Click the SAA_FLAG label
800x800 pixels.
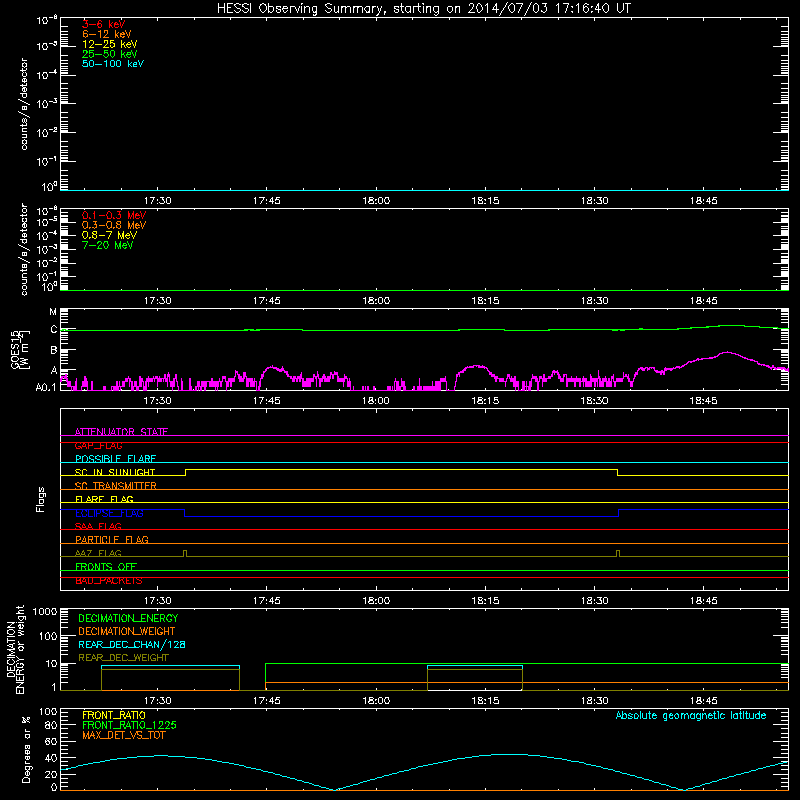point(98,526)
